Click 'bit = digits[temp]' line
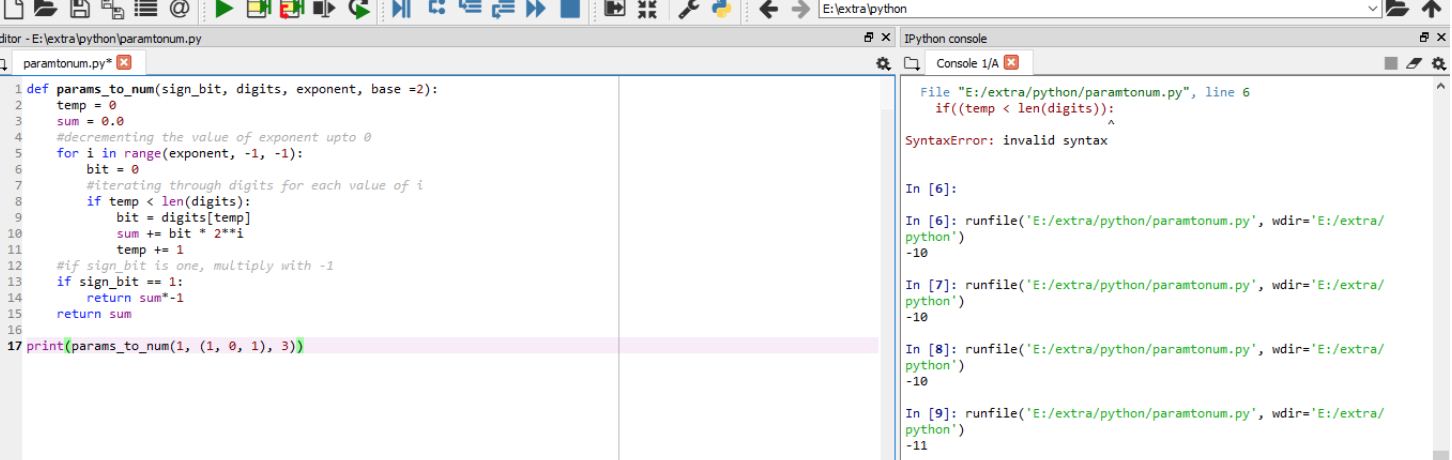This screenshot has height=460, width=1452. click(x=184, y=217)
